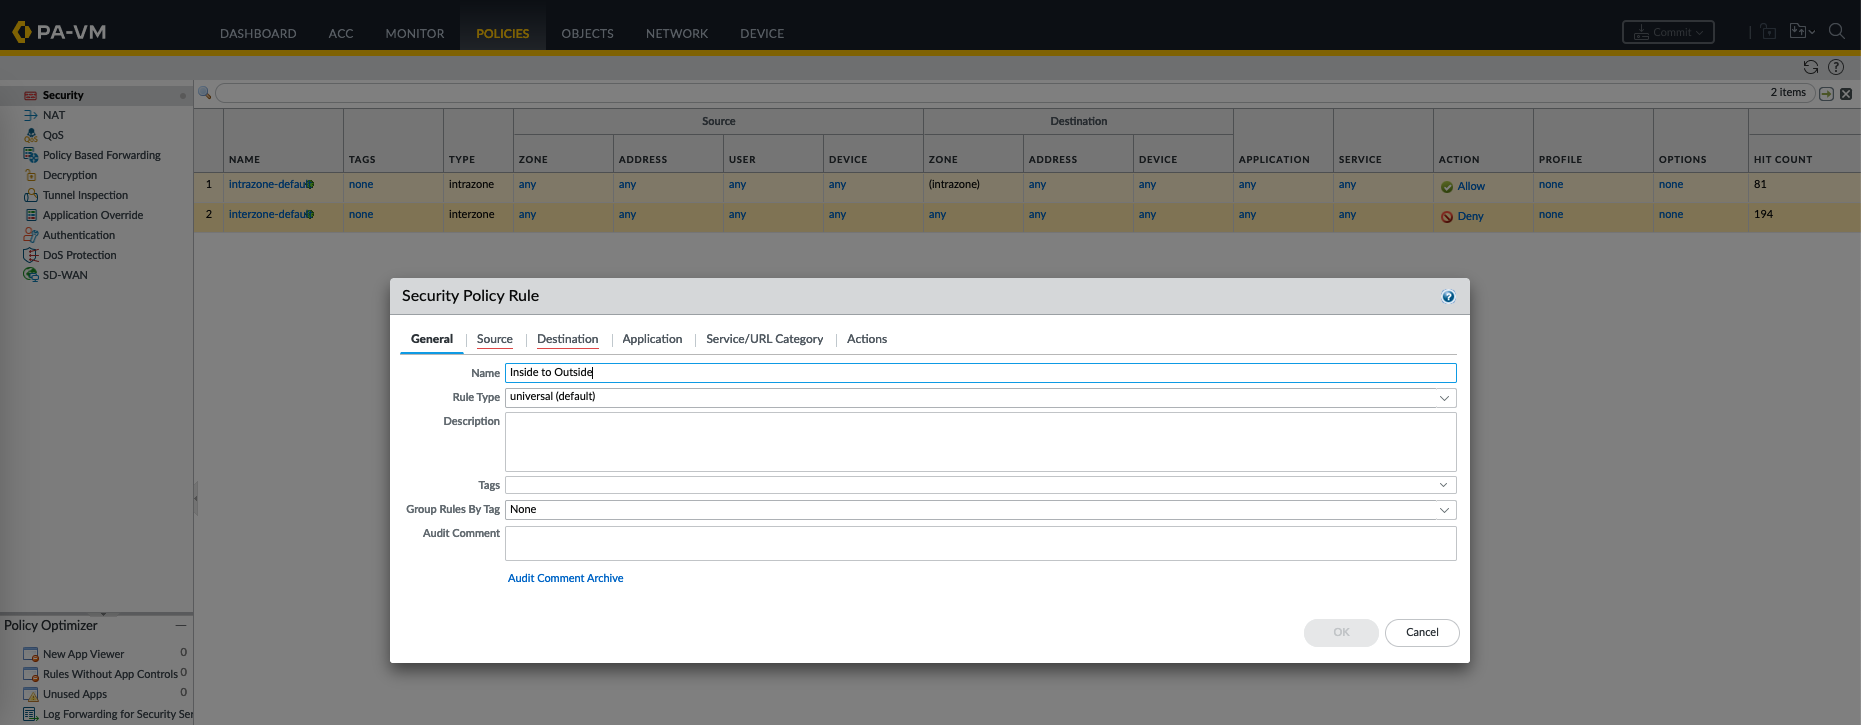
Task: Switch to the Source tab
Action: (x=494, y=339)
